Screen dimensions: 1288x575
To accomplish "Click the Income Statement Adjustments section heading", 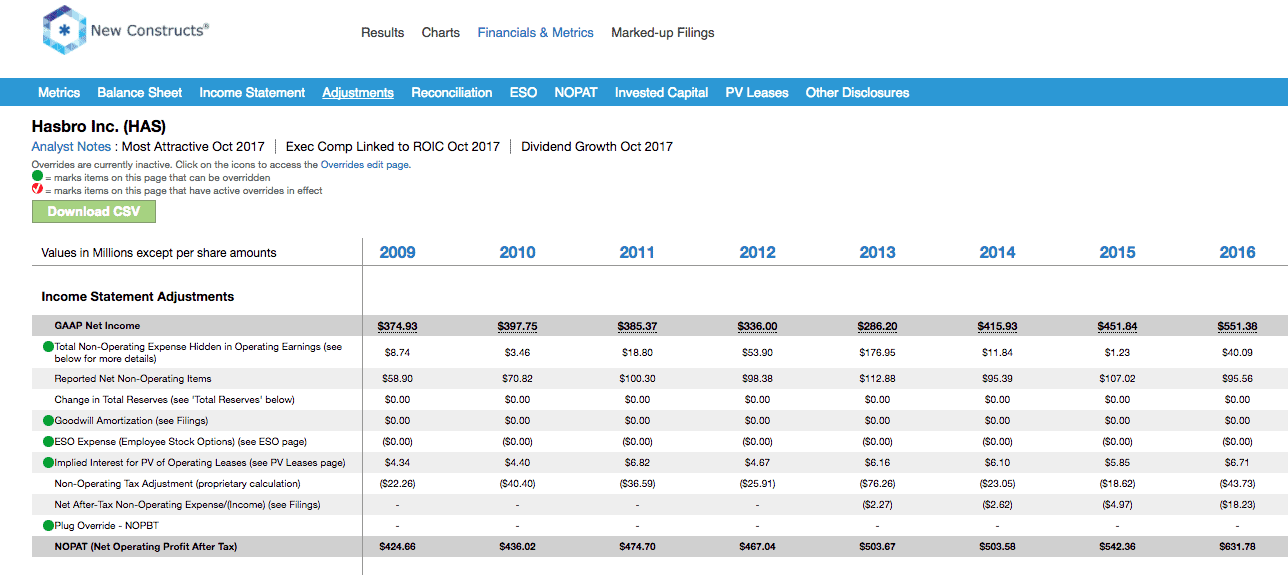I will [138, 297].
